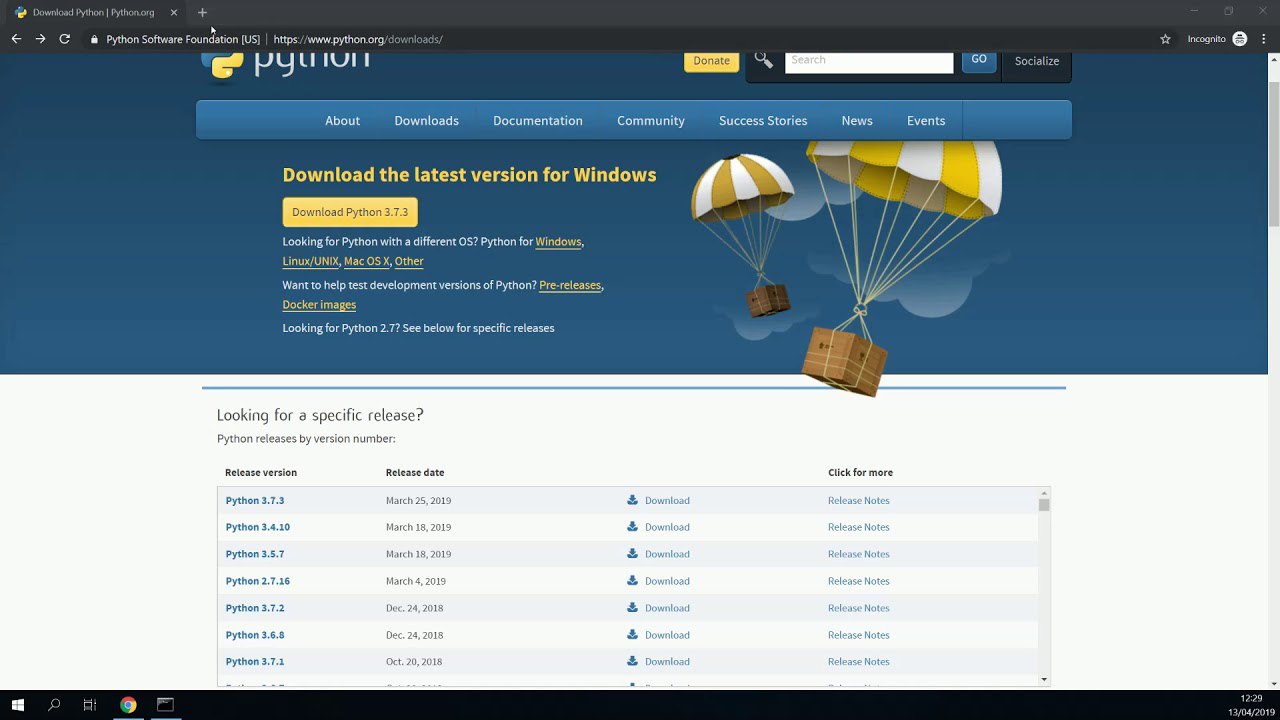Click the release list scrollbar down arrow
The height and width of the screenshot is (720, 1280).
1044,680
